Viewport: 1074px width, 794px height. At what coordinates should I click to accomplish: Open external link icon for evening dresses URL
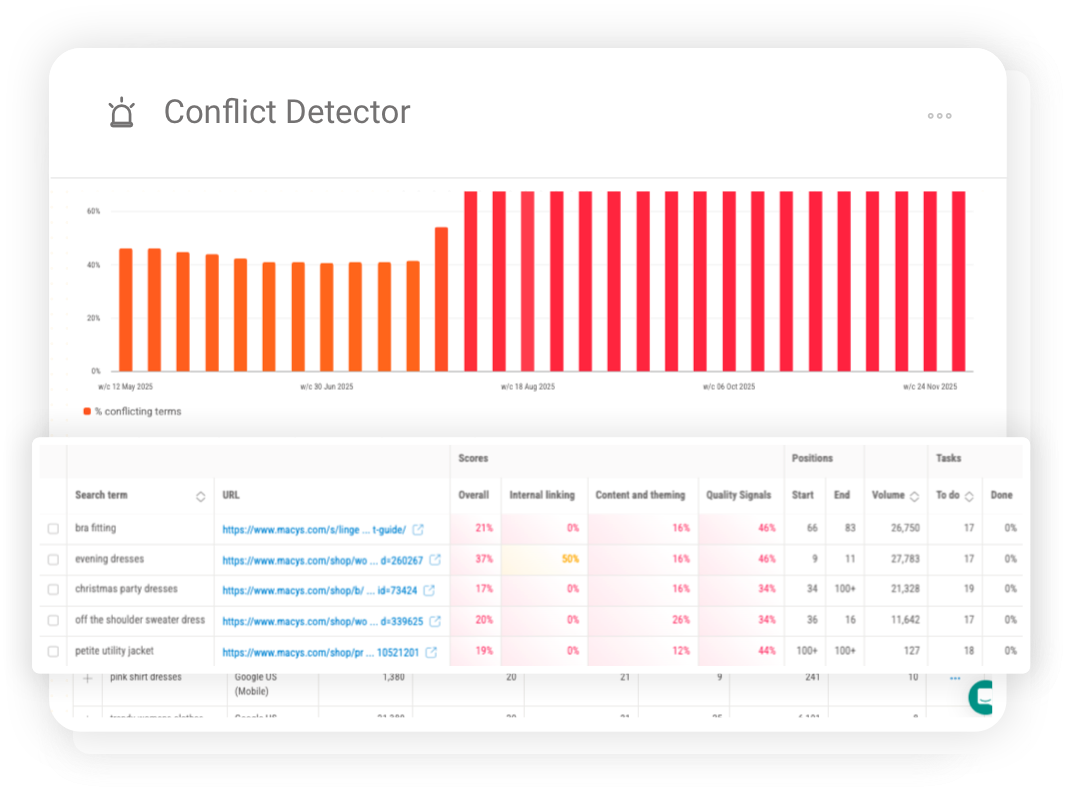pos(435,559)
